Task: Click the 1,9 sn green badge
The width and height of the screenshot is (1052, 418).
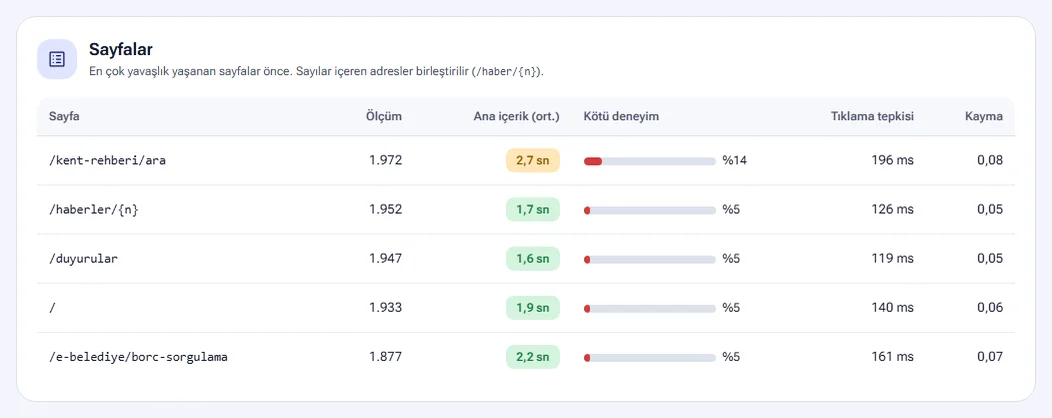Action: (533, 308)
